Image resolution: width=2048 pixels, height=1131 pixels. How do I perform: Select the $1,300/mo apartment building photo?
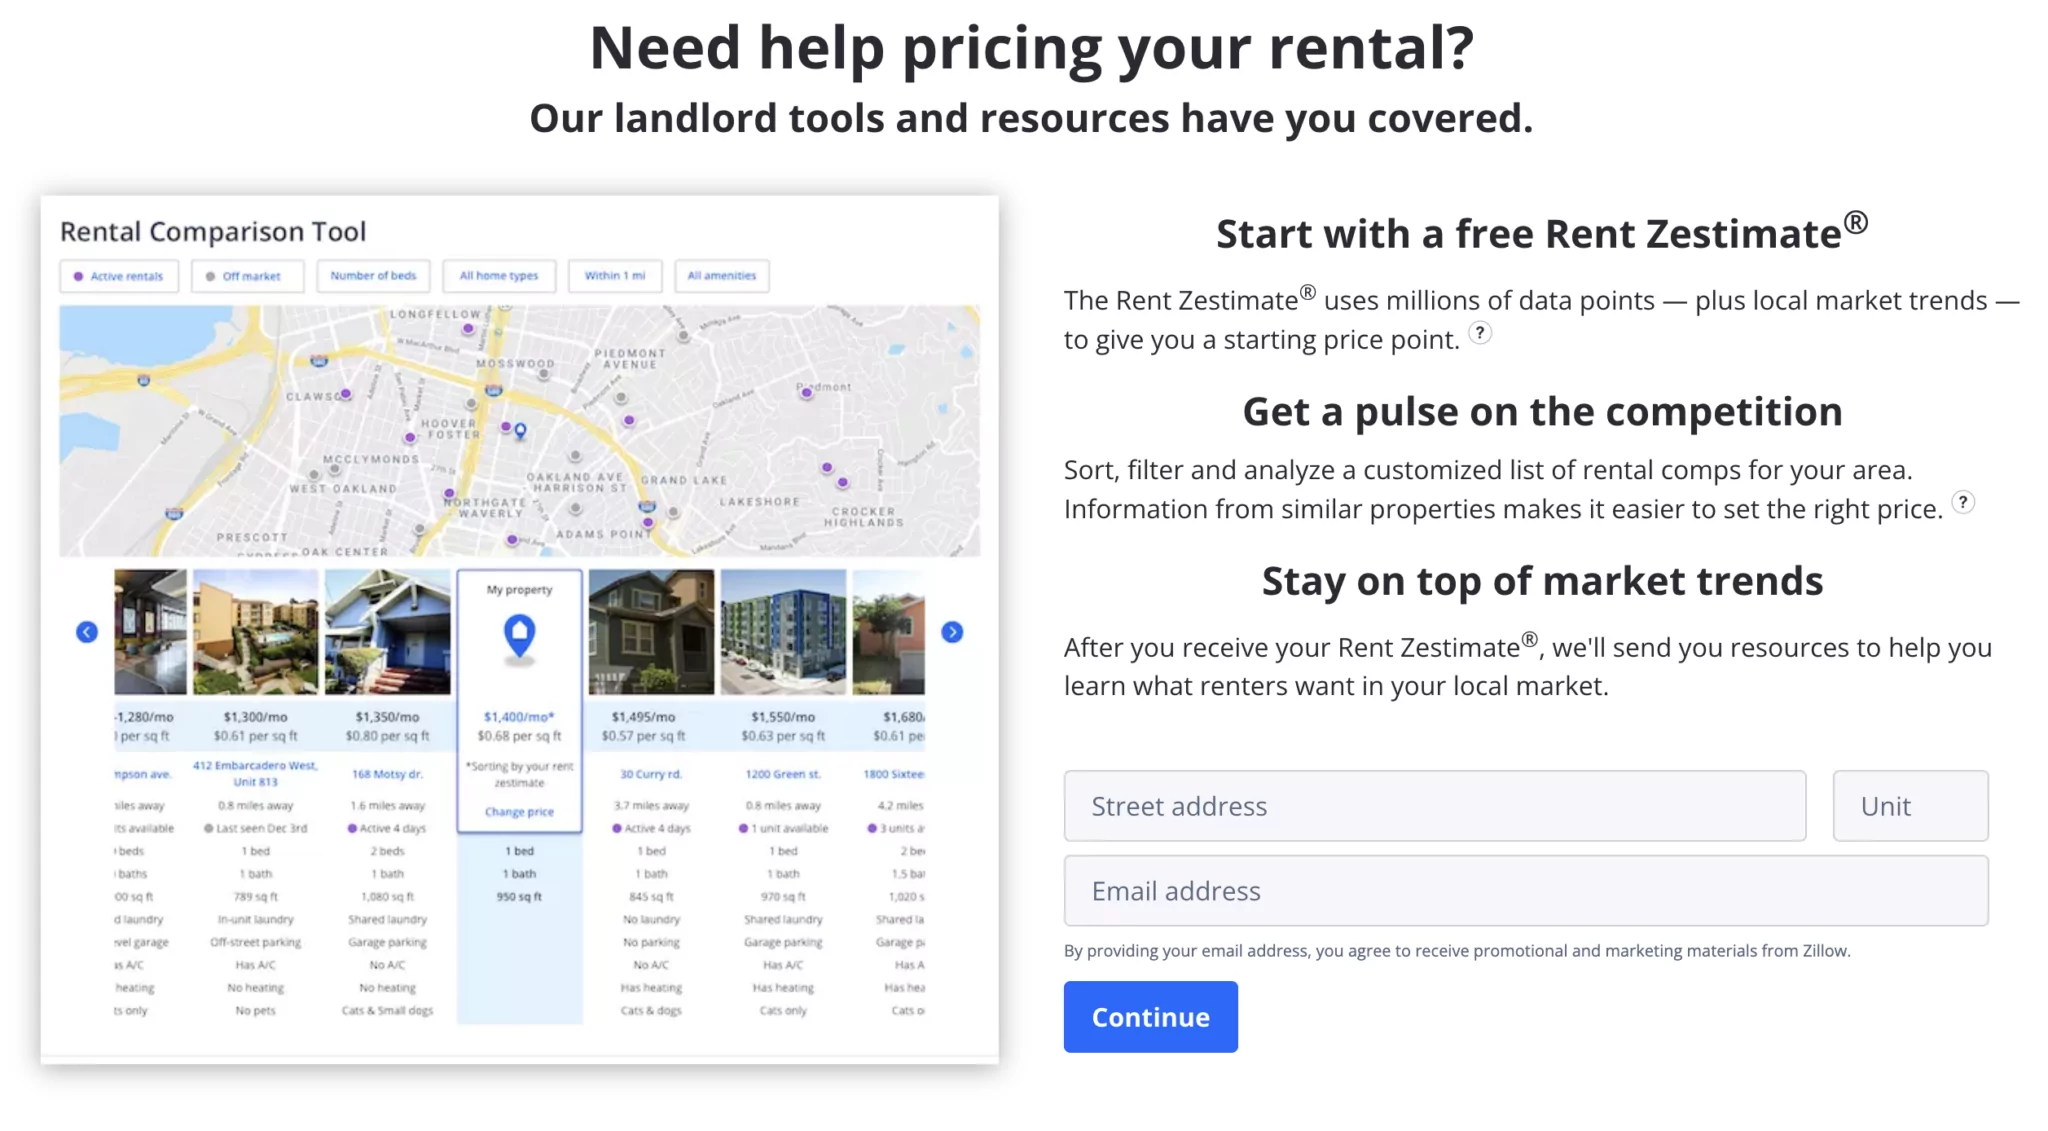click(256, 632)
